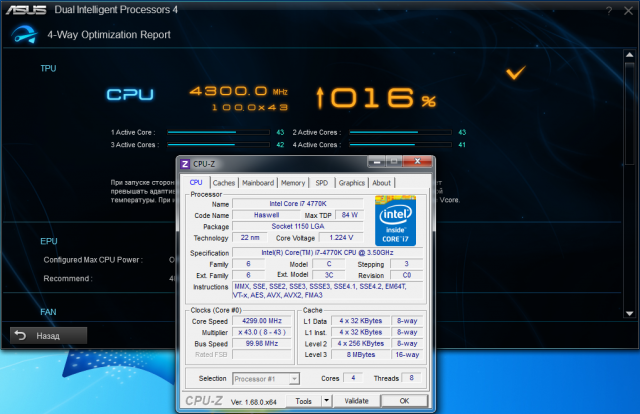Click the CPU-Z Ver. 1.68.0.x64 version text
Viewport: 640px width, 414px height.
click(253, 402)
